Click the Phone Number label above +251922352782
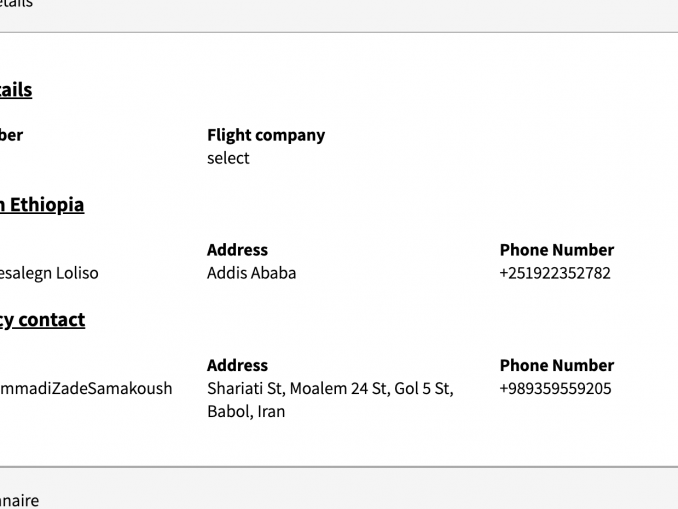Image resolution: width=678 pixels, height=509 pixels. (556, 250)
